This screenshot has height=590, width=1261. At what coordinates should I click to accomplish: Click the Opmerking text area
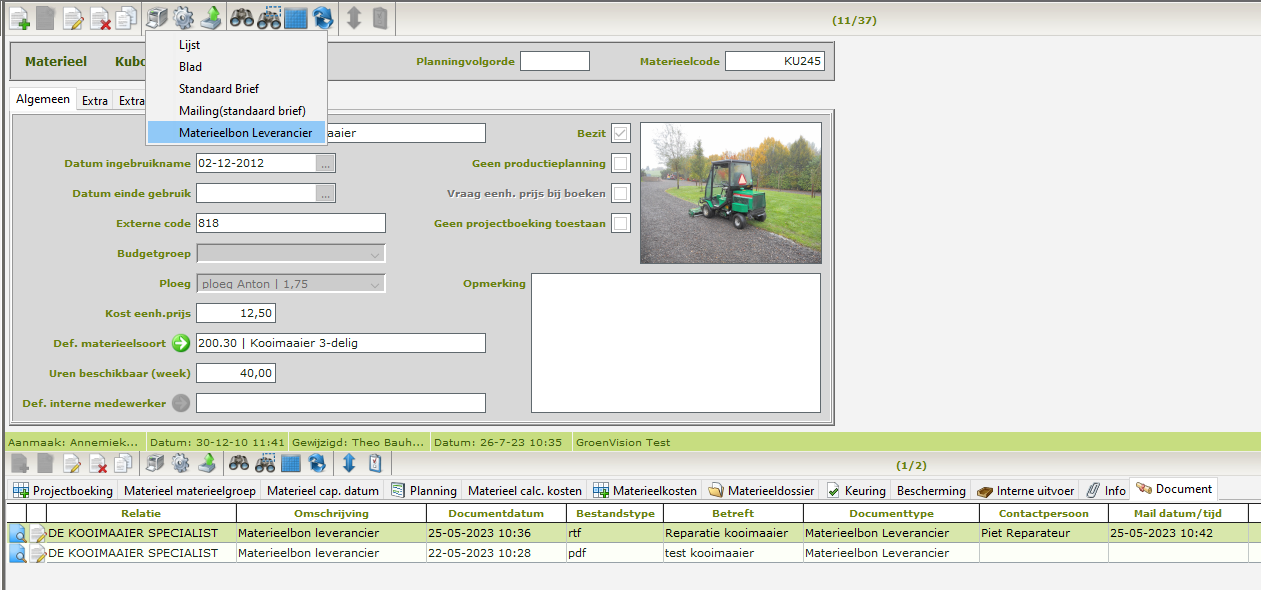tap(675, 342)
